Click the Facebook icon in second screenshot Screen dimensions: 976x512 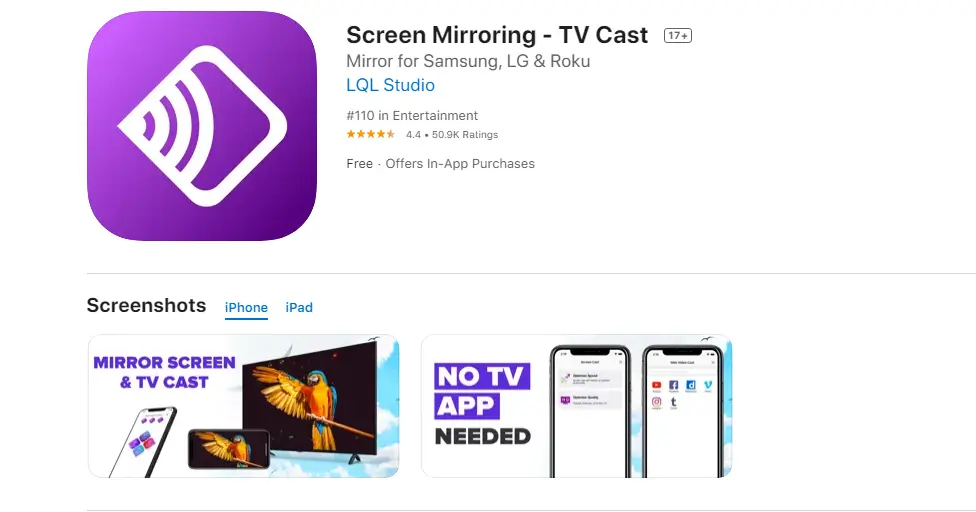(673, 385)
